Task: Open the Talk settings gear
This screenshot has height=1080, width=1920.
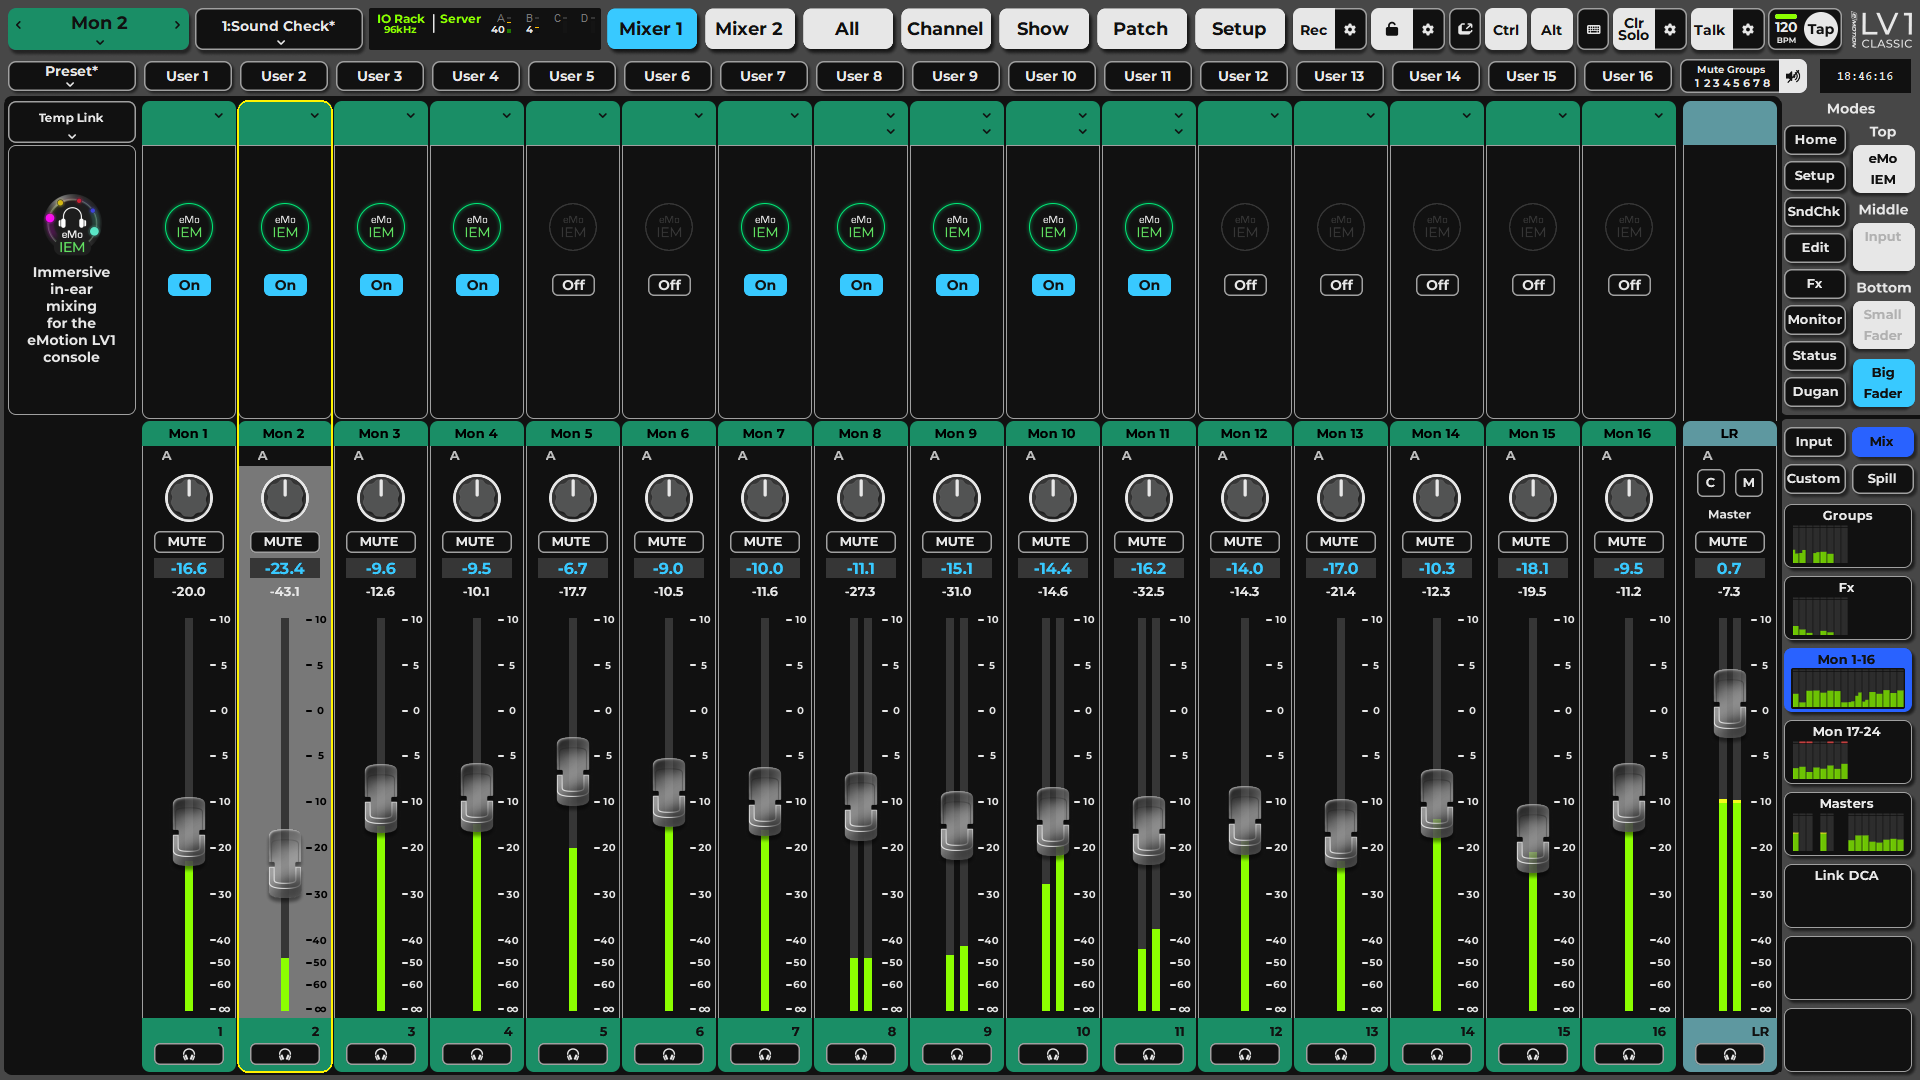Action: coord(1748,30)
